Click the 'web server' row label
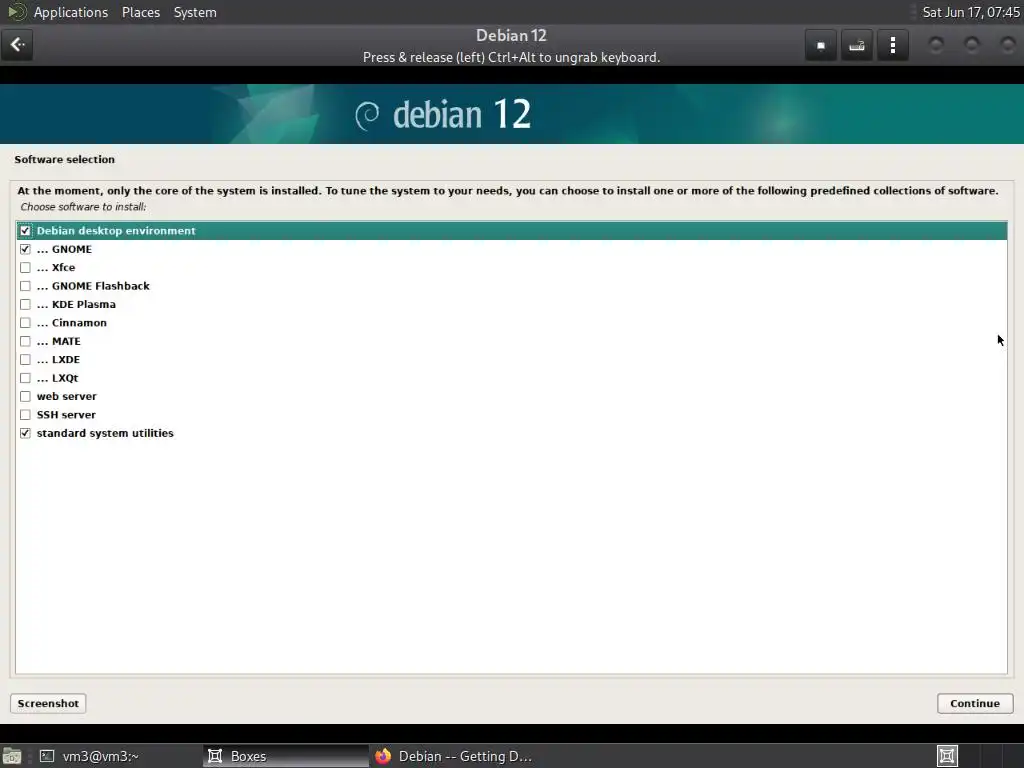Image resolution: width=1024 pixels, height=768 pixels. [x=67, y=396]
